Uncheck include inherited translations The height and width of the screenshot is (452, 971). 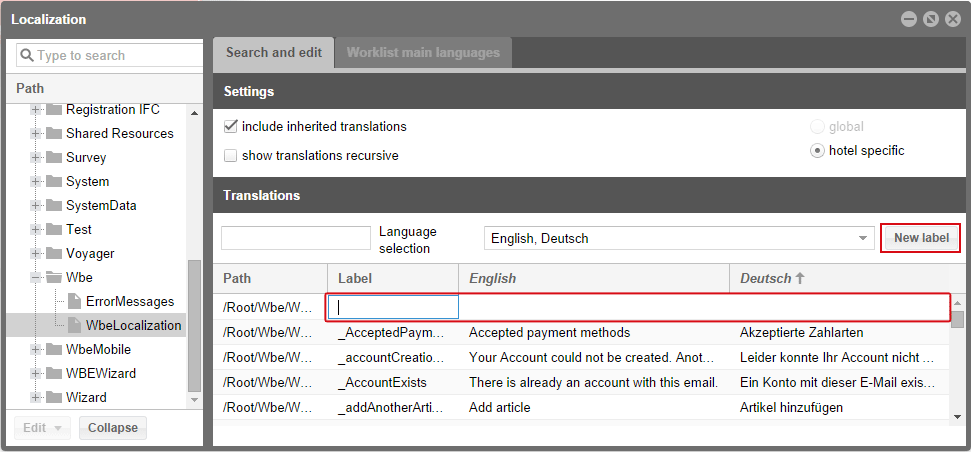tap(231, 127)
